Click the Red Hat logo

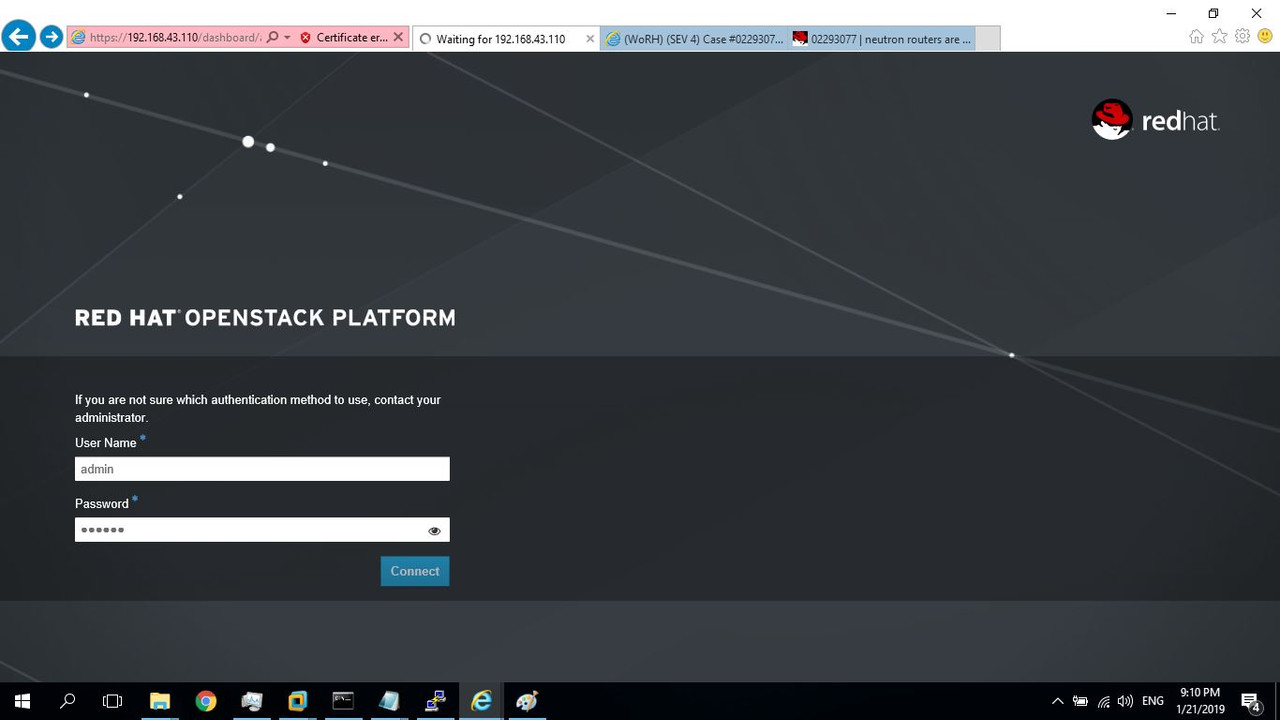pyautogui.click(x=1156, y=120)
